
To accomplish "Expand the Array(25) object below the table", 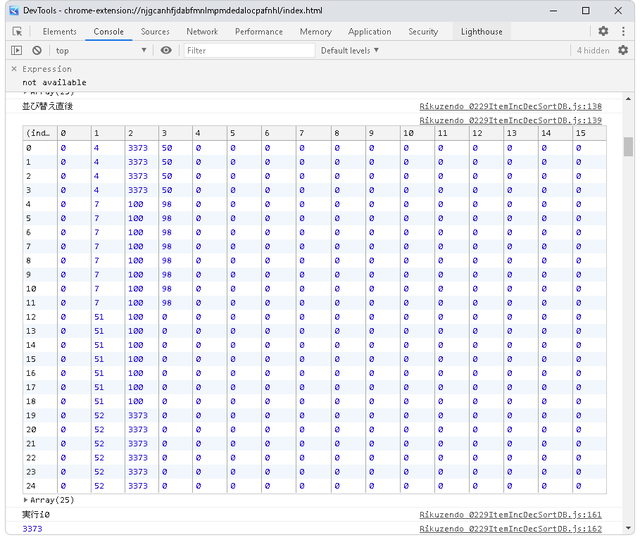I will 49,500.
